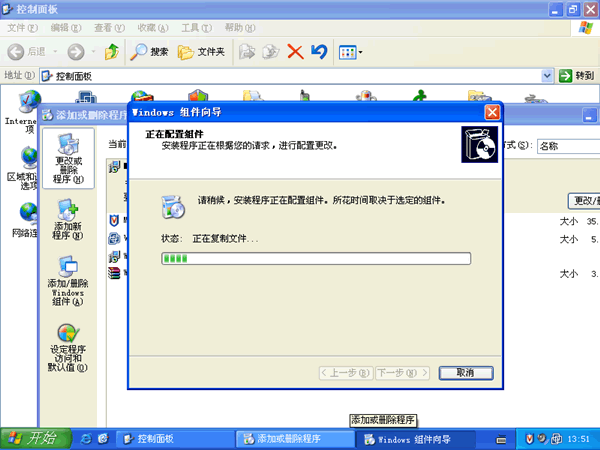Image resolution: width=600 pixels, height=450 pixels.
Task: Click the red Delete X toolbar icon
Action: [295, 52]
